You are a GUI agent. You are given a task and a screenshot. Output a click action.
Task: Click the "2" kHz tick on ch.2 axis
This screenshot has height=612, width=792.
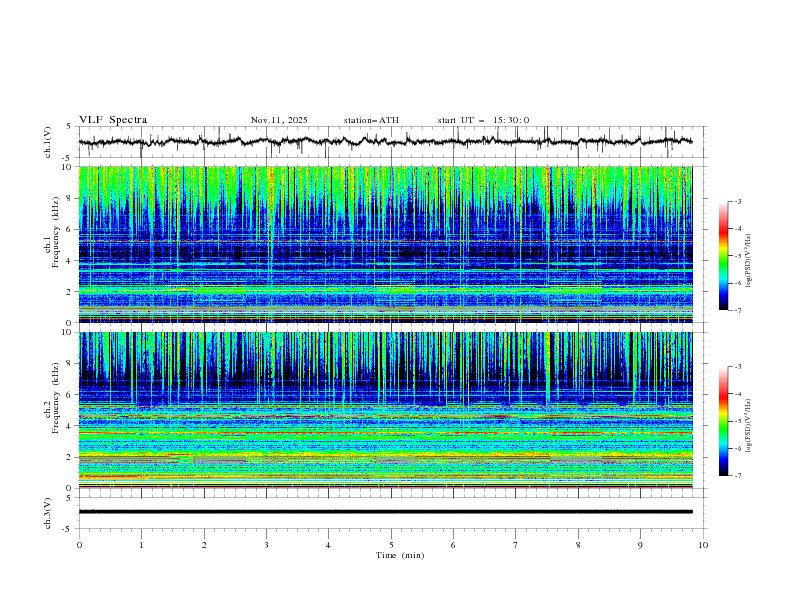click(x=70, y=457)
